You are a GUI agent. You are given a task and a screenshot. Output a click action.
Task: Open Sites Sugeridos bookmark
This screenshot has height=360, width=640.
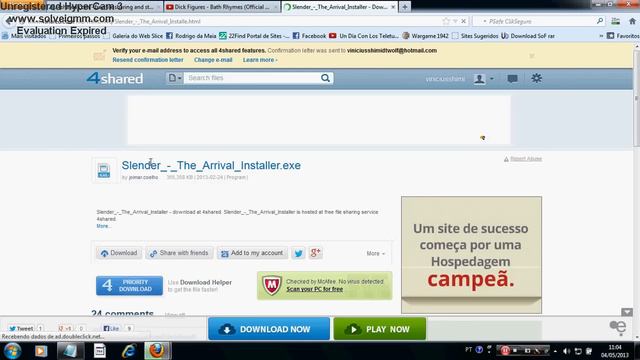click(x=475, y=36)
